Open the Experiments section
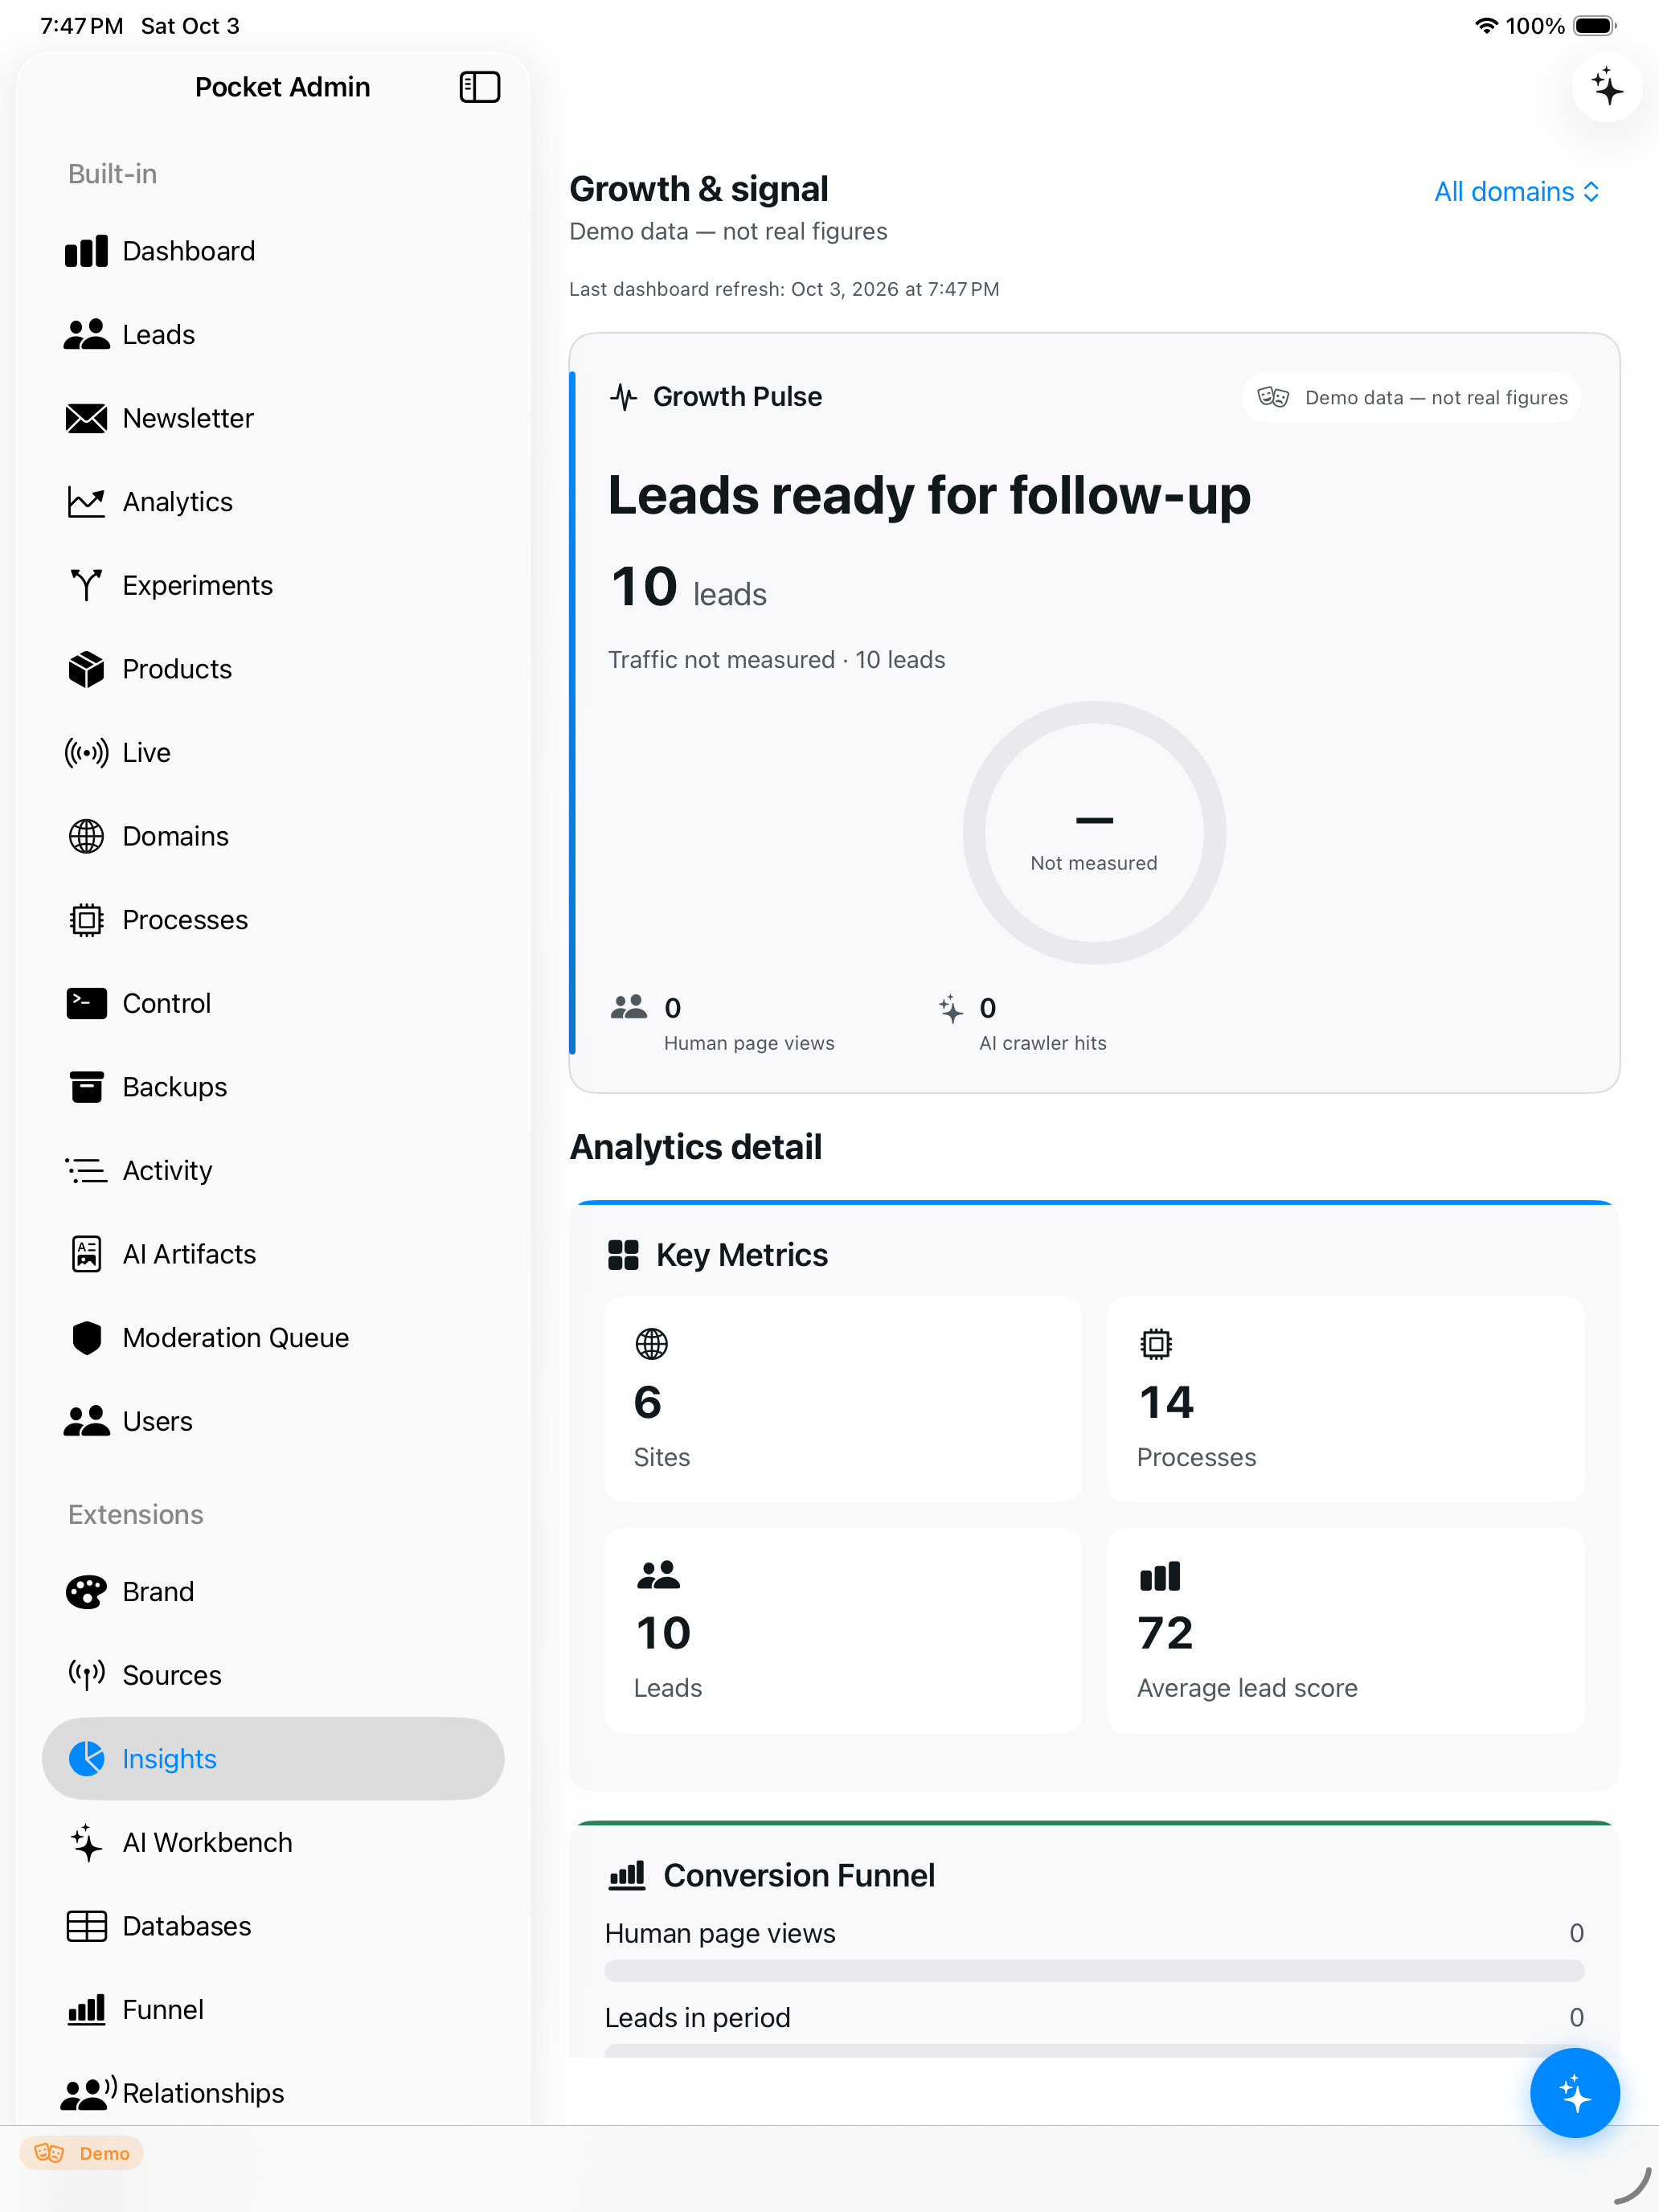This screenshot has width=1659, height=2212. pos(272,586)
